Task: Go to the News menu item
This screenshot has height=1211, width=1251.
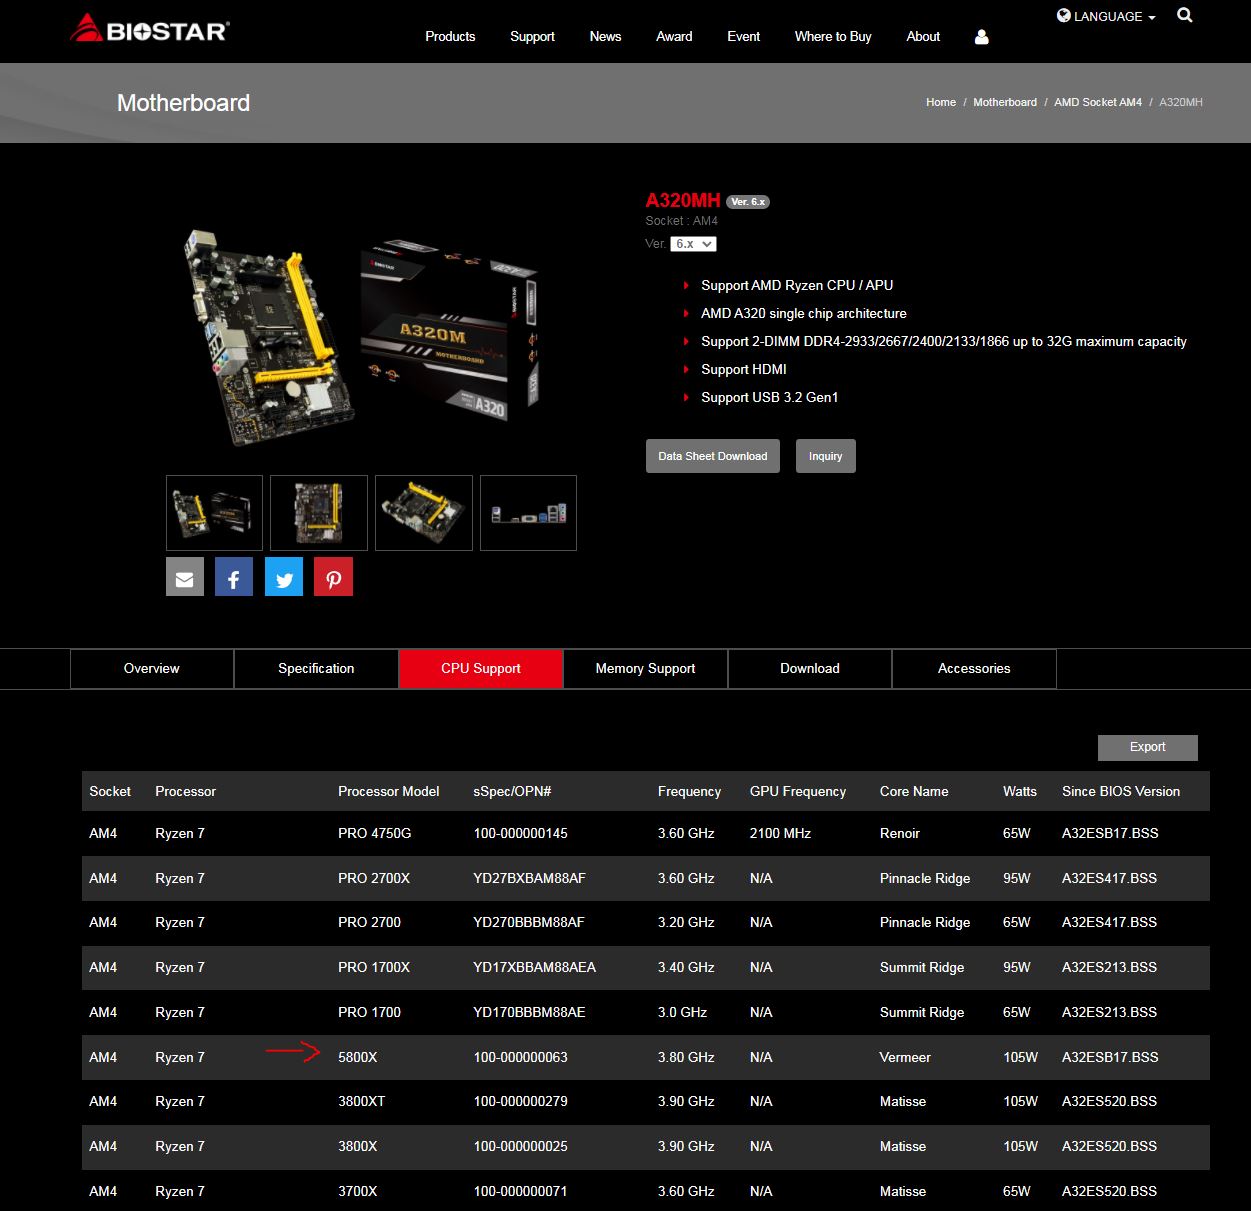Action: coord(605,36)
